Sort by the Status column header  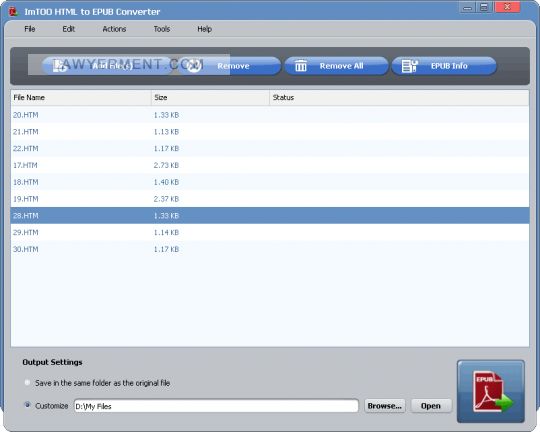(399, 97)
